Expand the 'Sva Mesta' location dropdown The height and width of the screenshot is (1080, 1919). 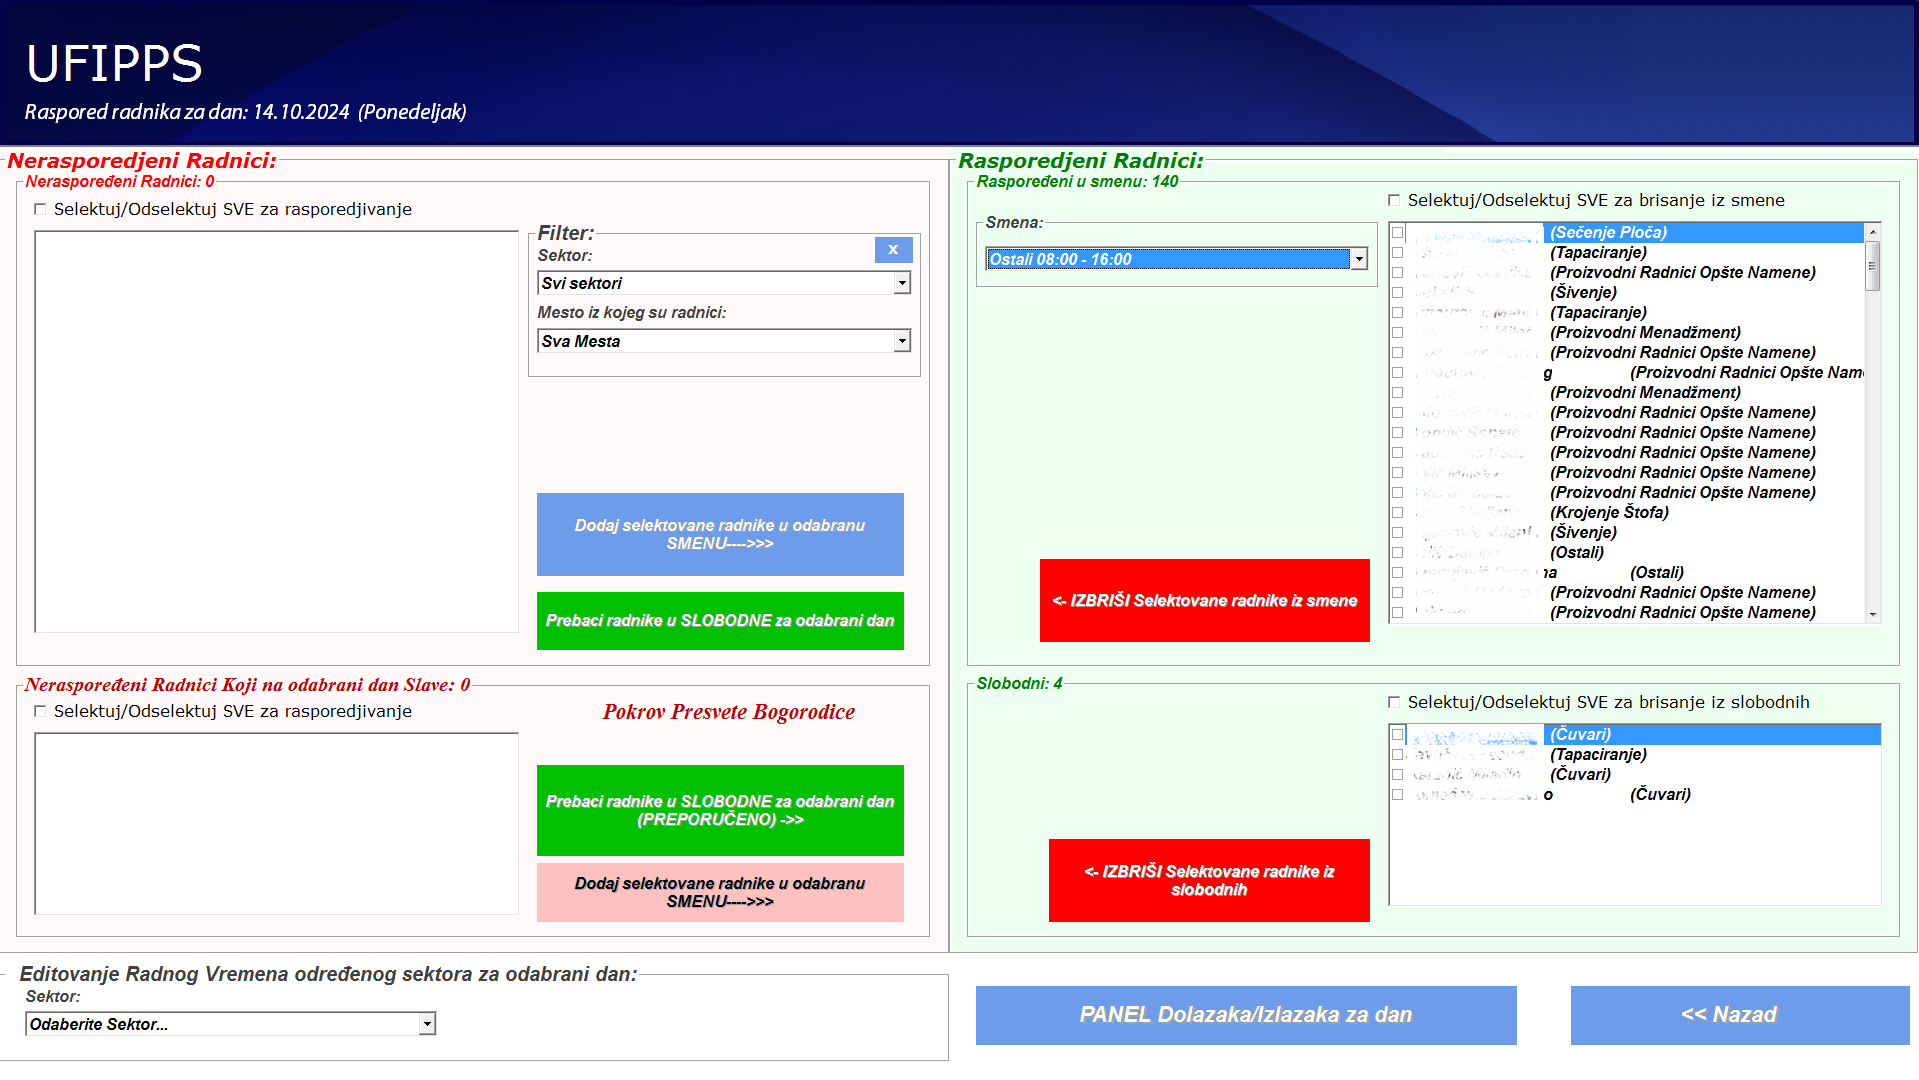pos(902,341)
